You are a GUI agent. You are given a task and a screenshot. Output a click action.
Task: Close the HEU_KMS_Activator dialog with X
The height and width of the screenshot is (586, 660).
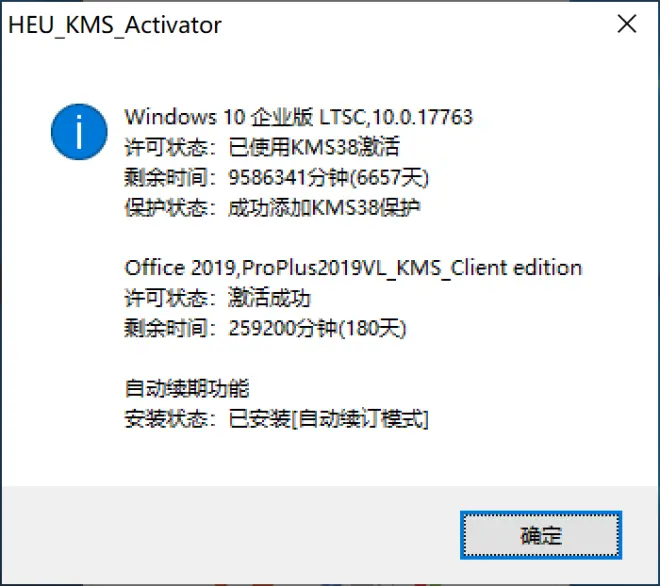(x=627, y=24)
